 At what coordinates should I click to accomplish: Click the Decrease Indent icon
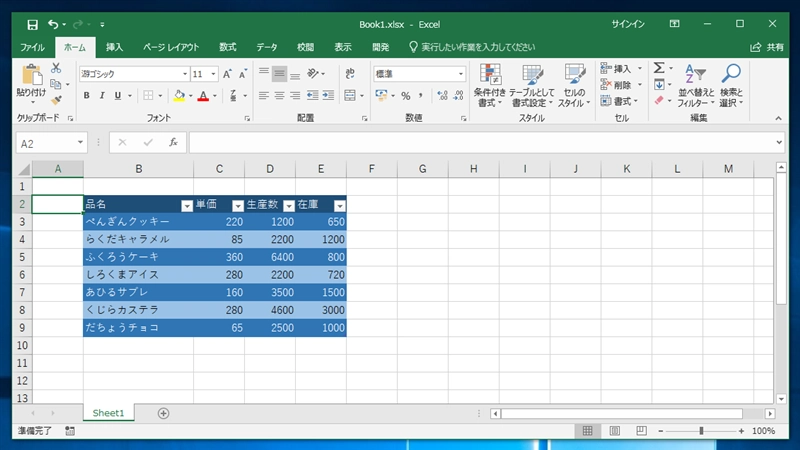312,95
